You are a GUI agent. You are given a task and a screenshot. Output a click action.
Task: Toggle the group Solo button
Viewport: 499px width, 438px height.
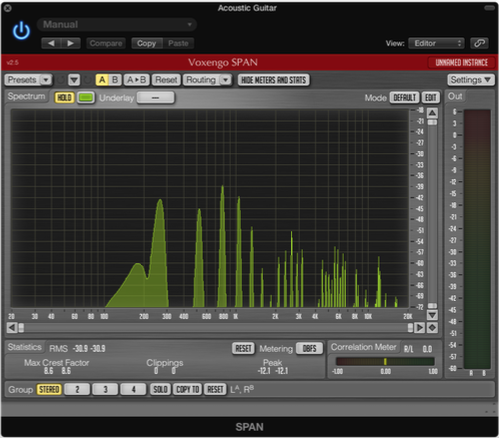pos(160,389)
